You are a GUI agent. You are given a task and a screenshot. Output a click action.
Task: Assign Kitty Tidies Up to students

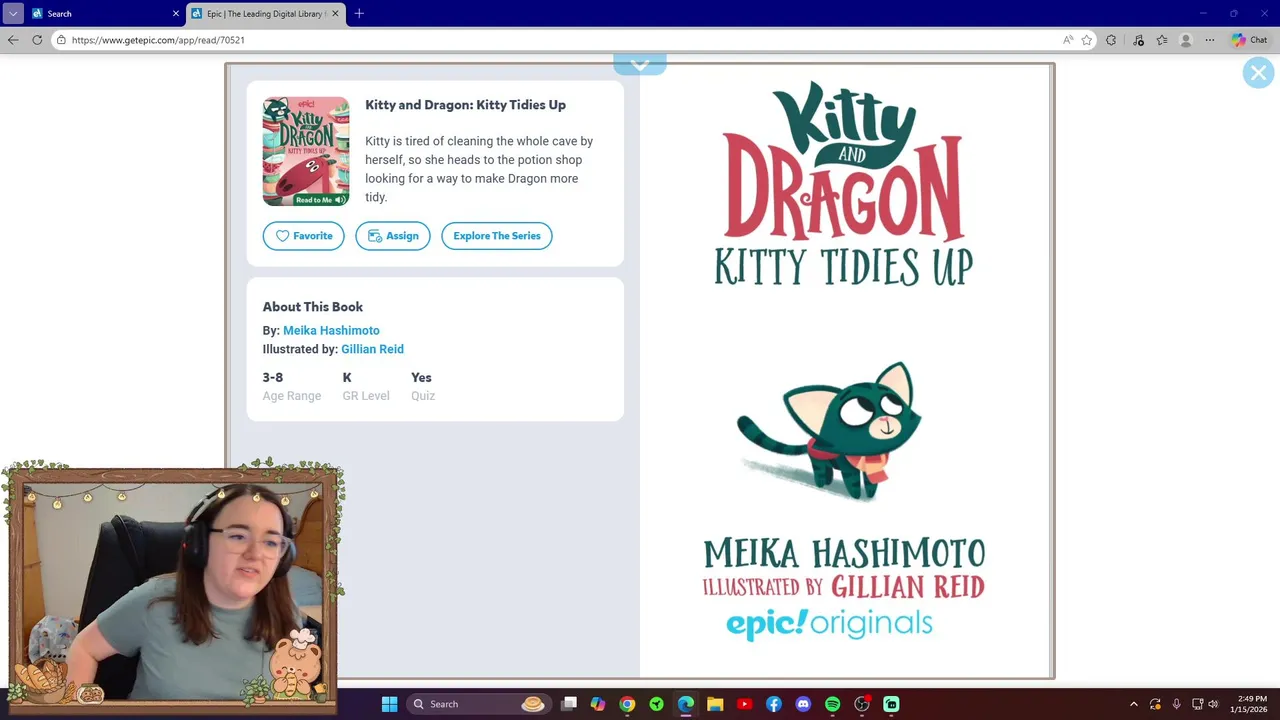tap(393, 236)
